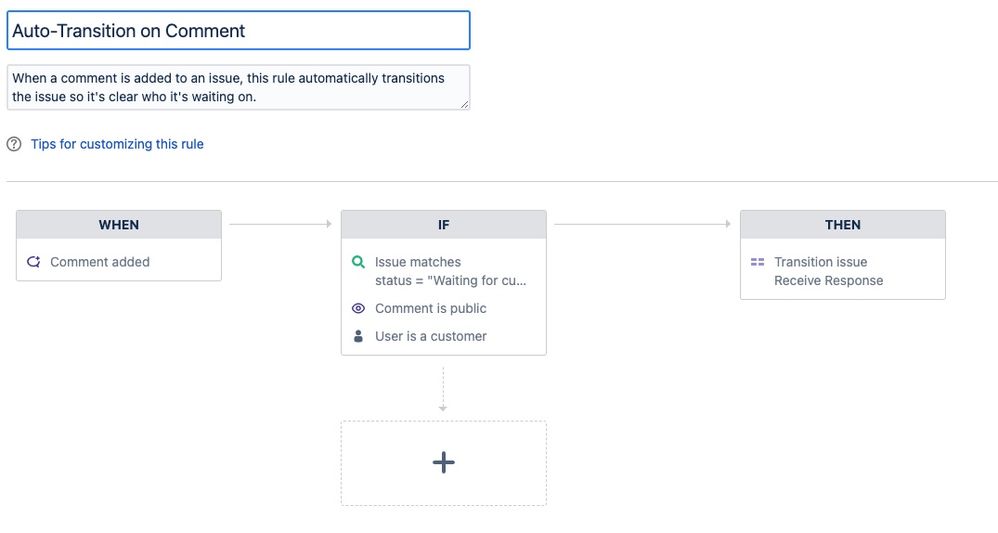Click the Comment is public eye icon

point(358,308)
